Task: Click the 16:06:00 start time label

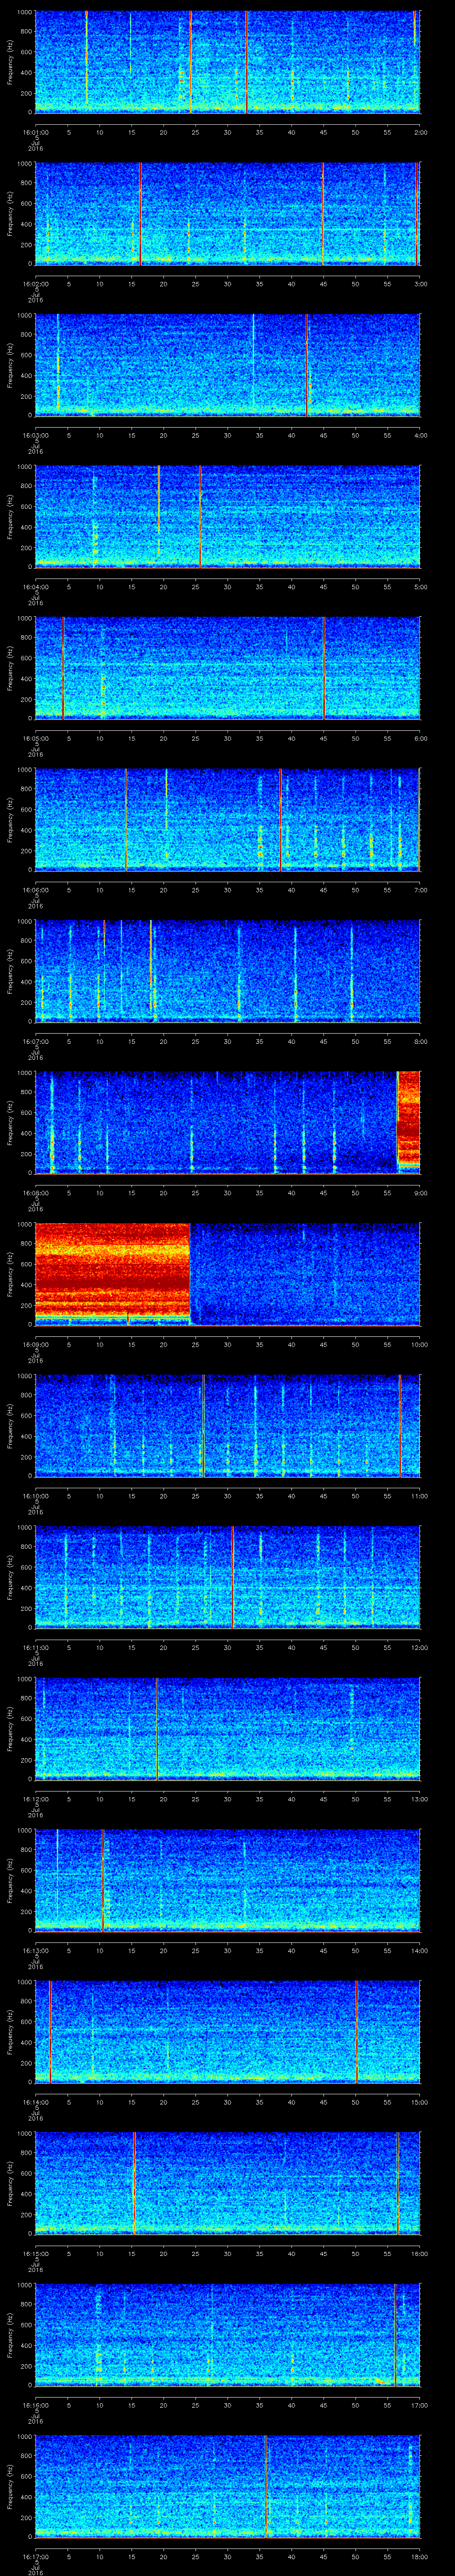Action: [x=35, y=890]
